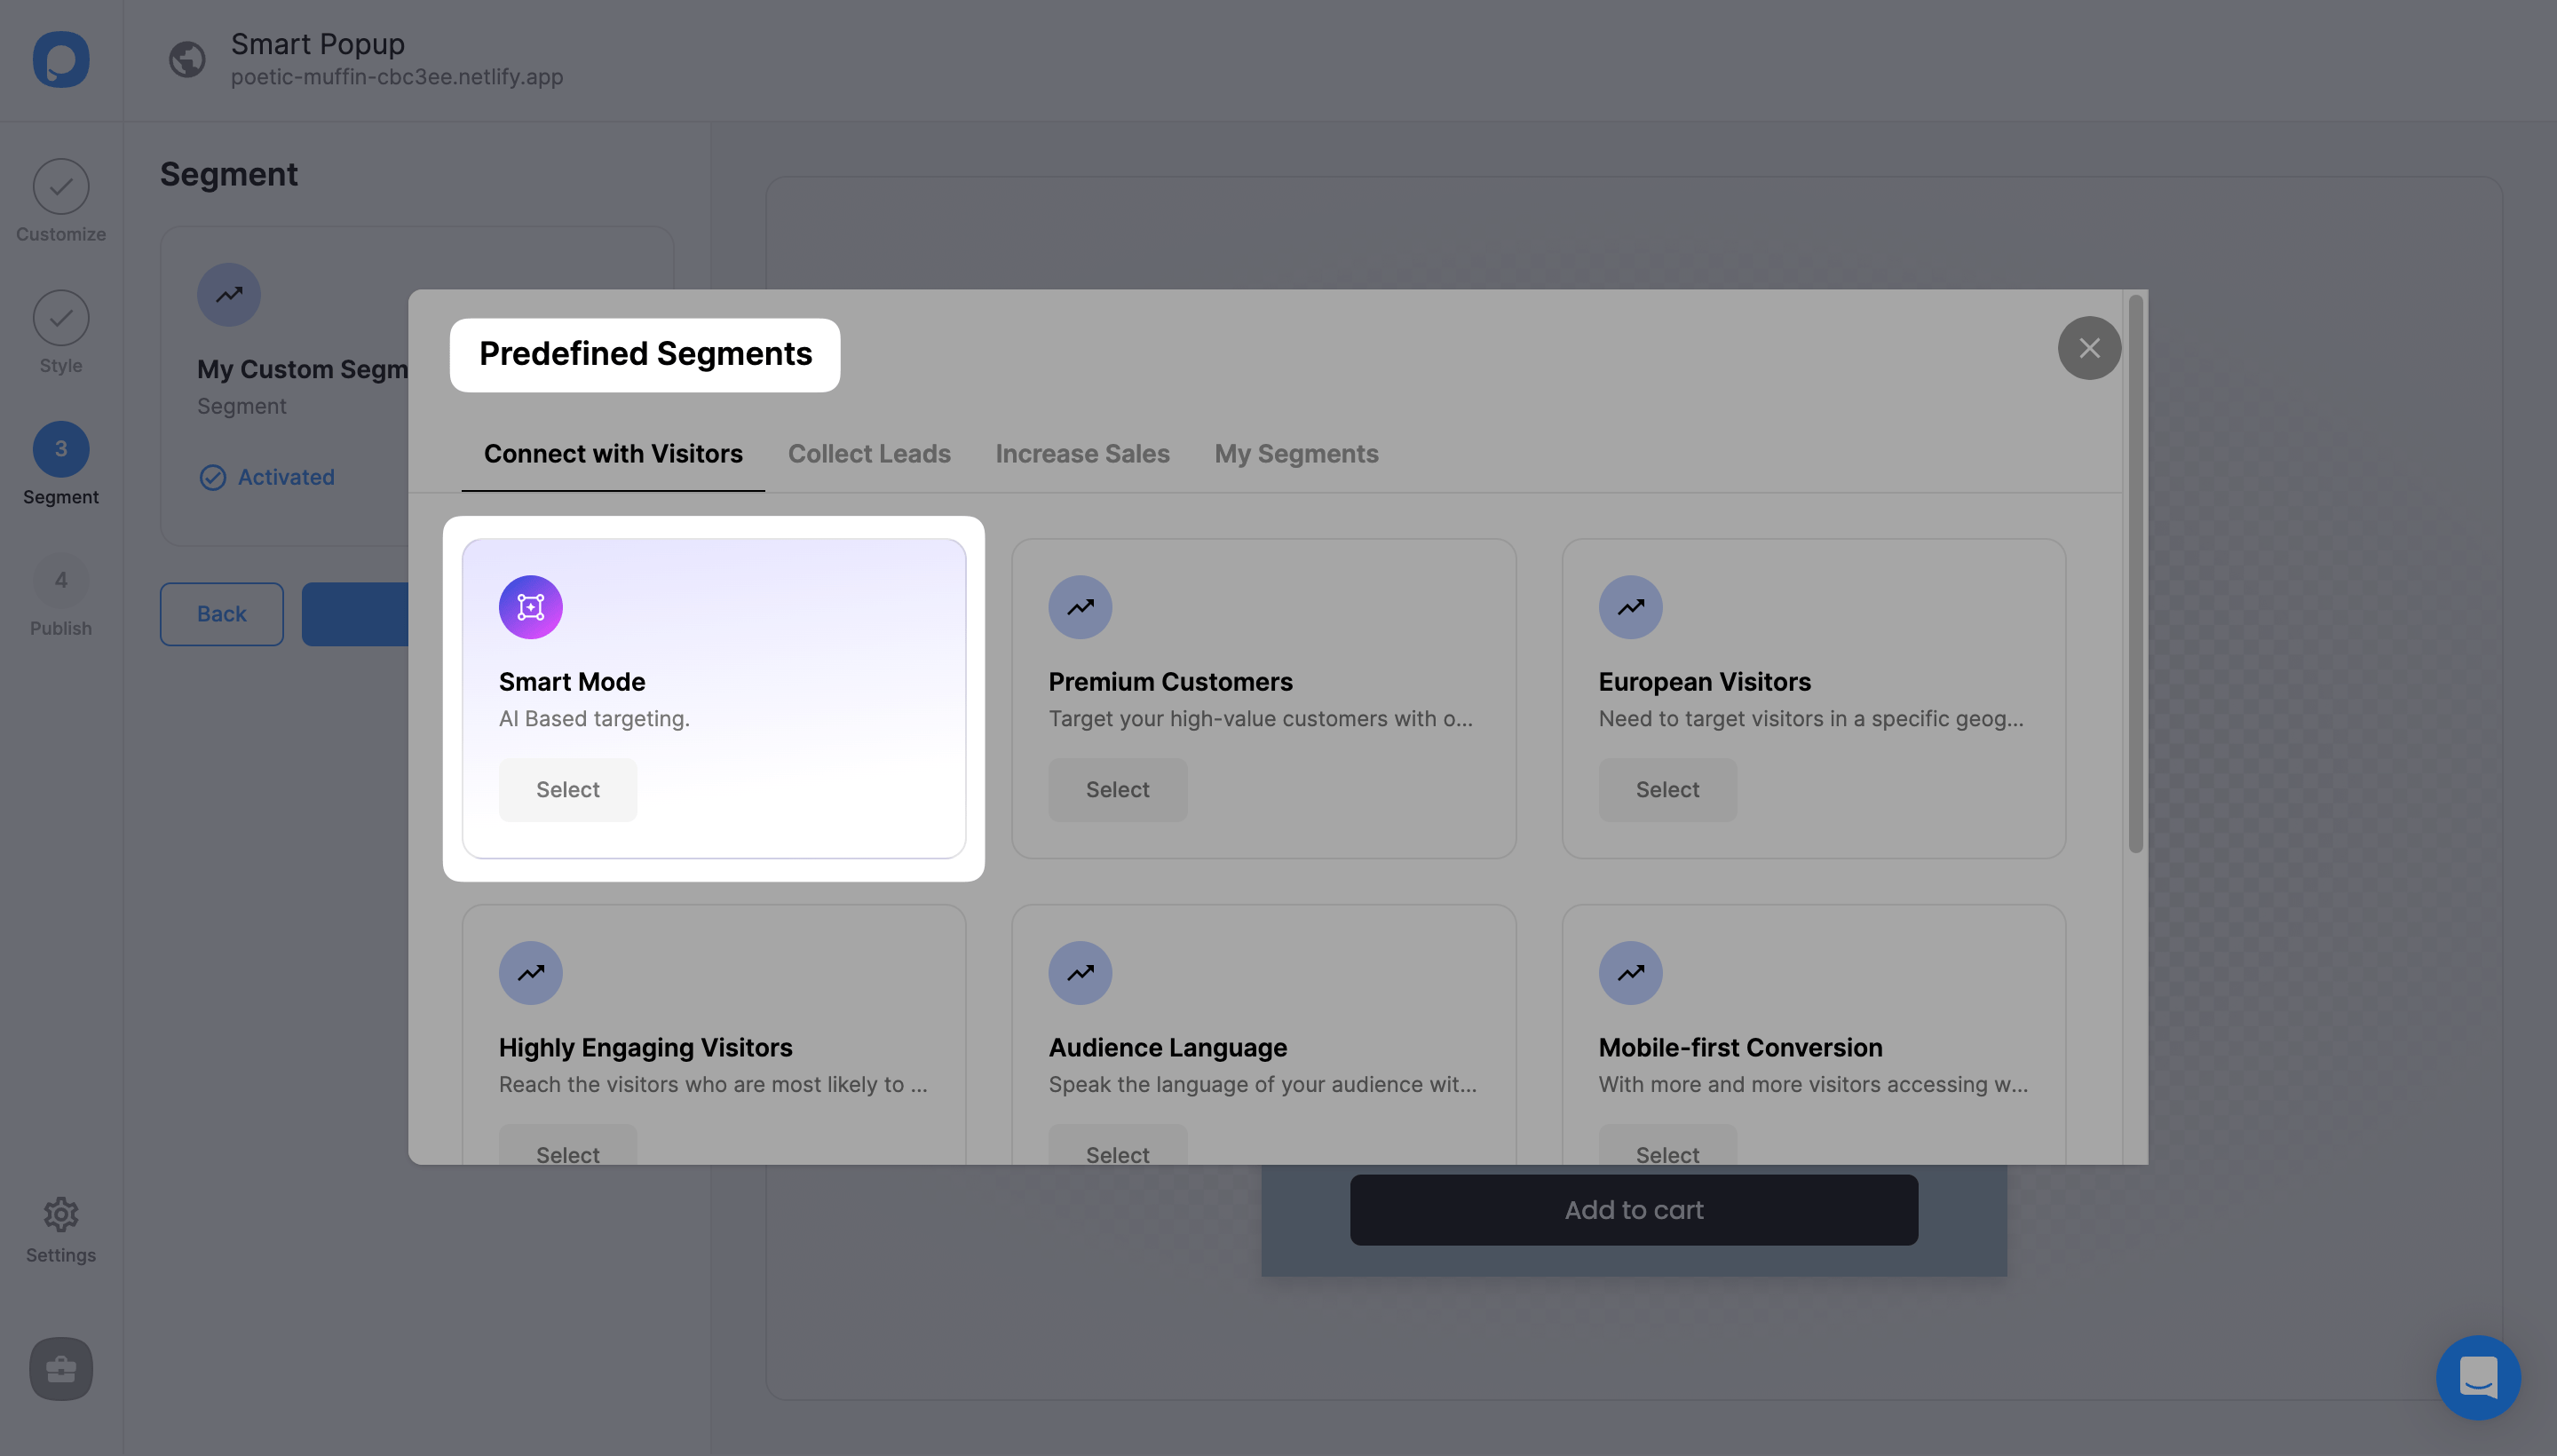2557x1456 pixels.
Task: Click the Increase Sales tab
Action: [x=1083, y=455]
